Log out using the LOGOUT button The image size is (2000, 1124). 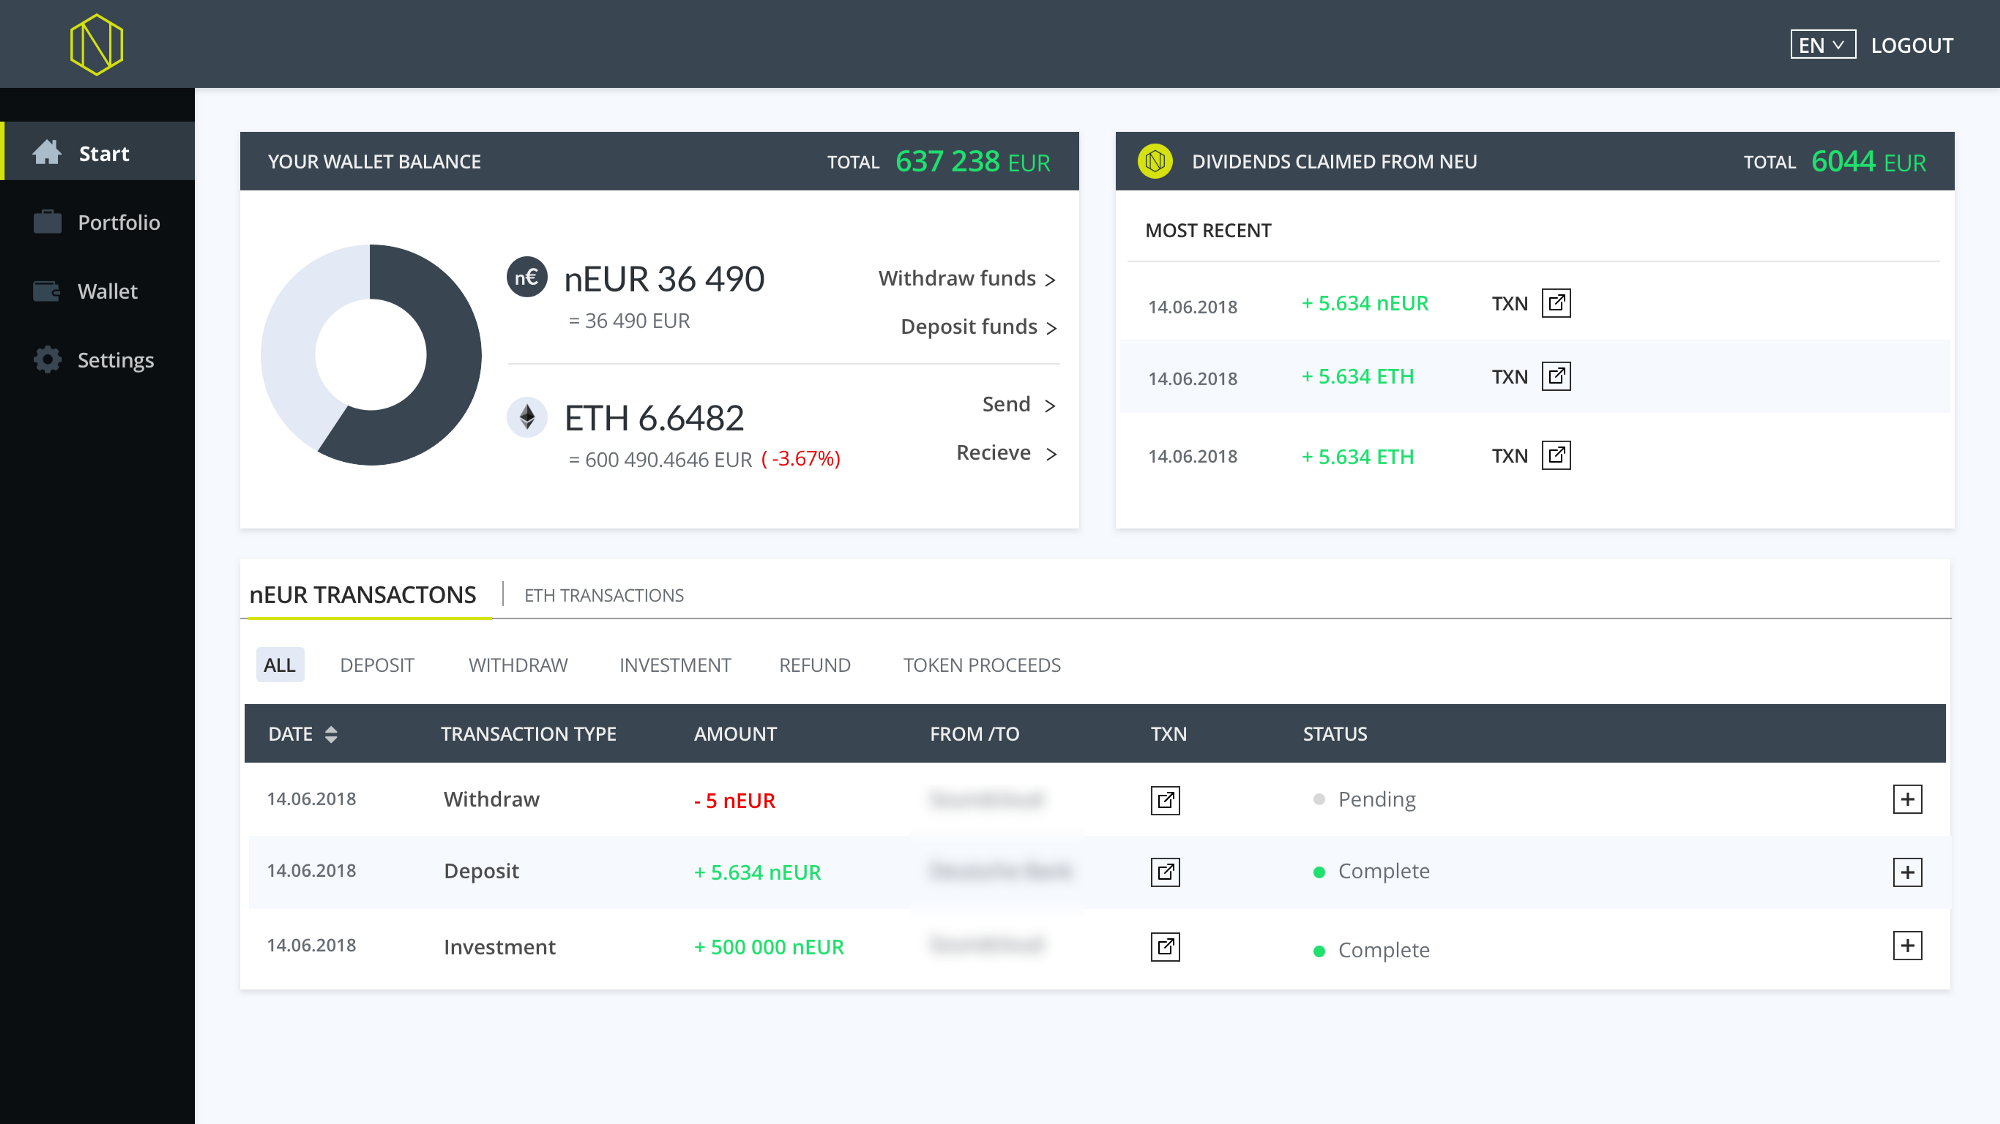coord(1911,45)
